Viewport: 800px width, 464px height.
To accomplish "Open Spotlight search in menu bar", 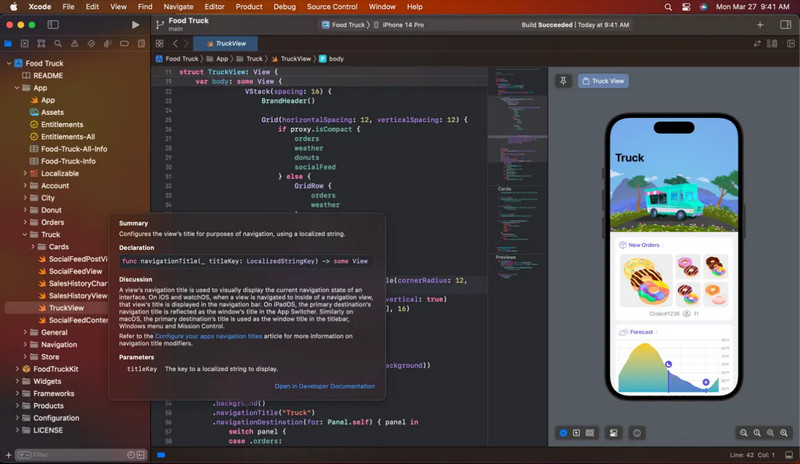I will click(668, 7).
